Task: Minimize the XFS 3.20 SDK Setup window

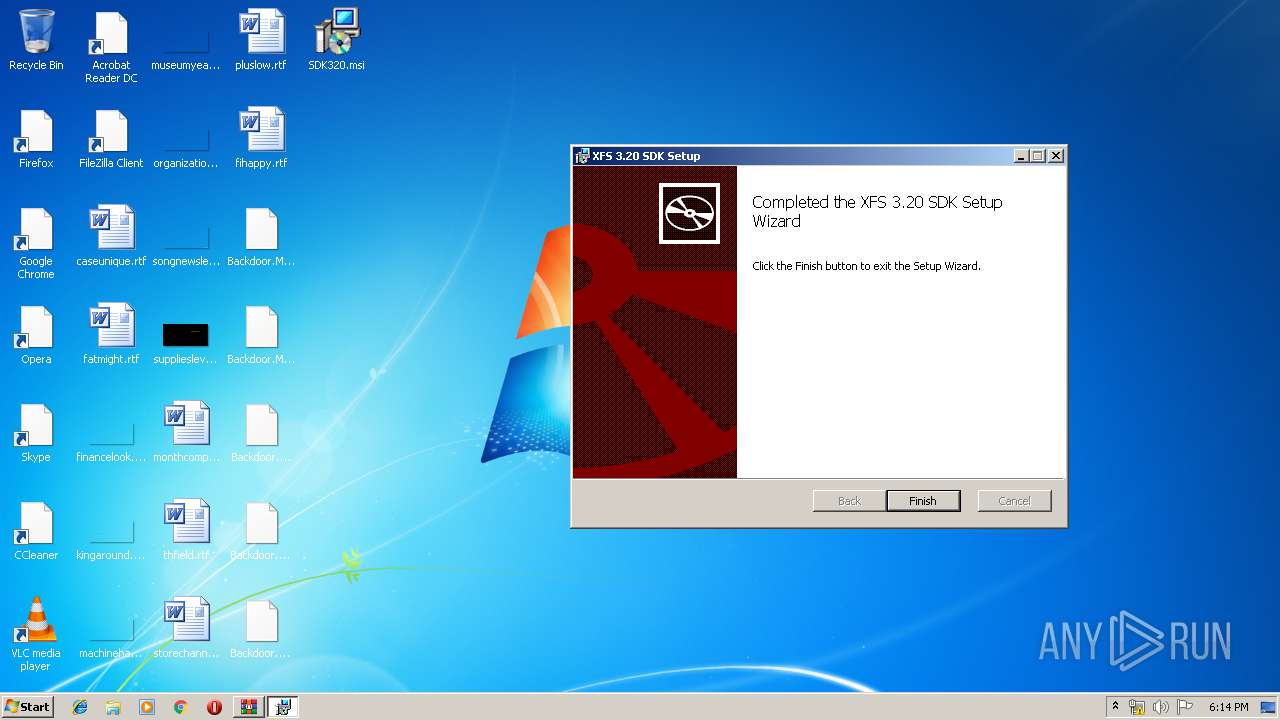Action: 1021,156
